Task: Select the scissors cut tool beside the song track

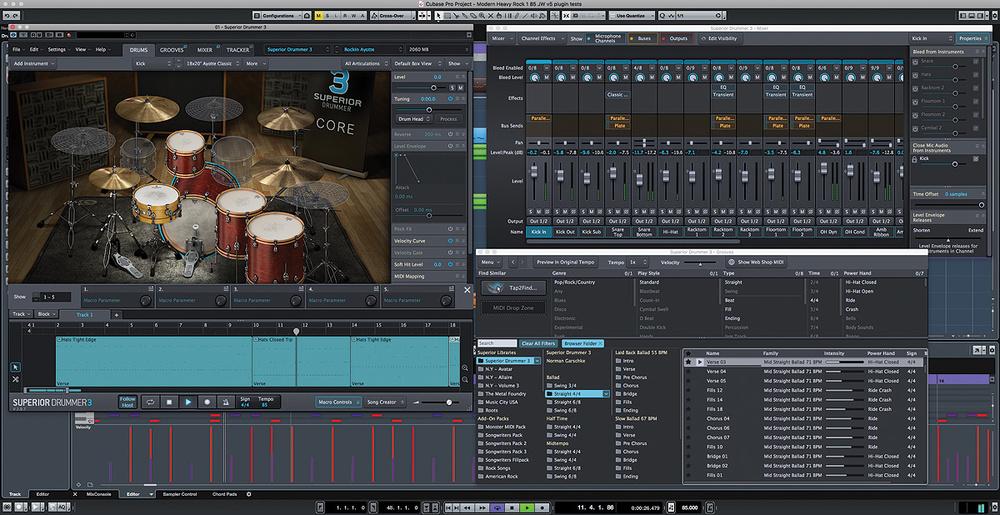Action: pyautogui.click(x=15, y=379)
